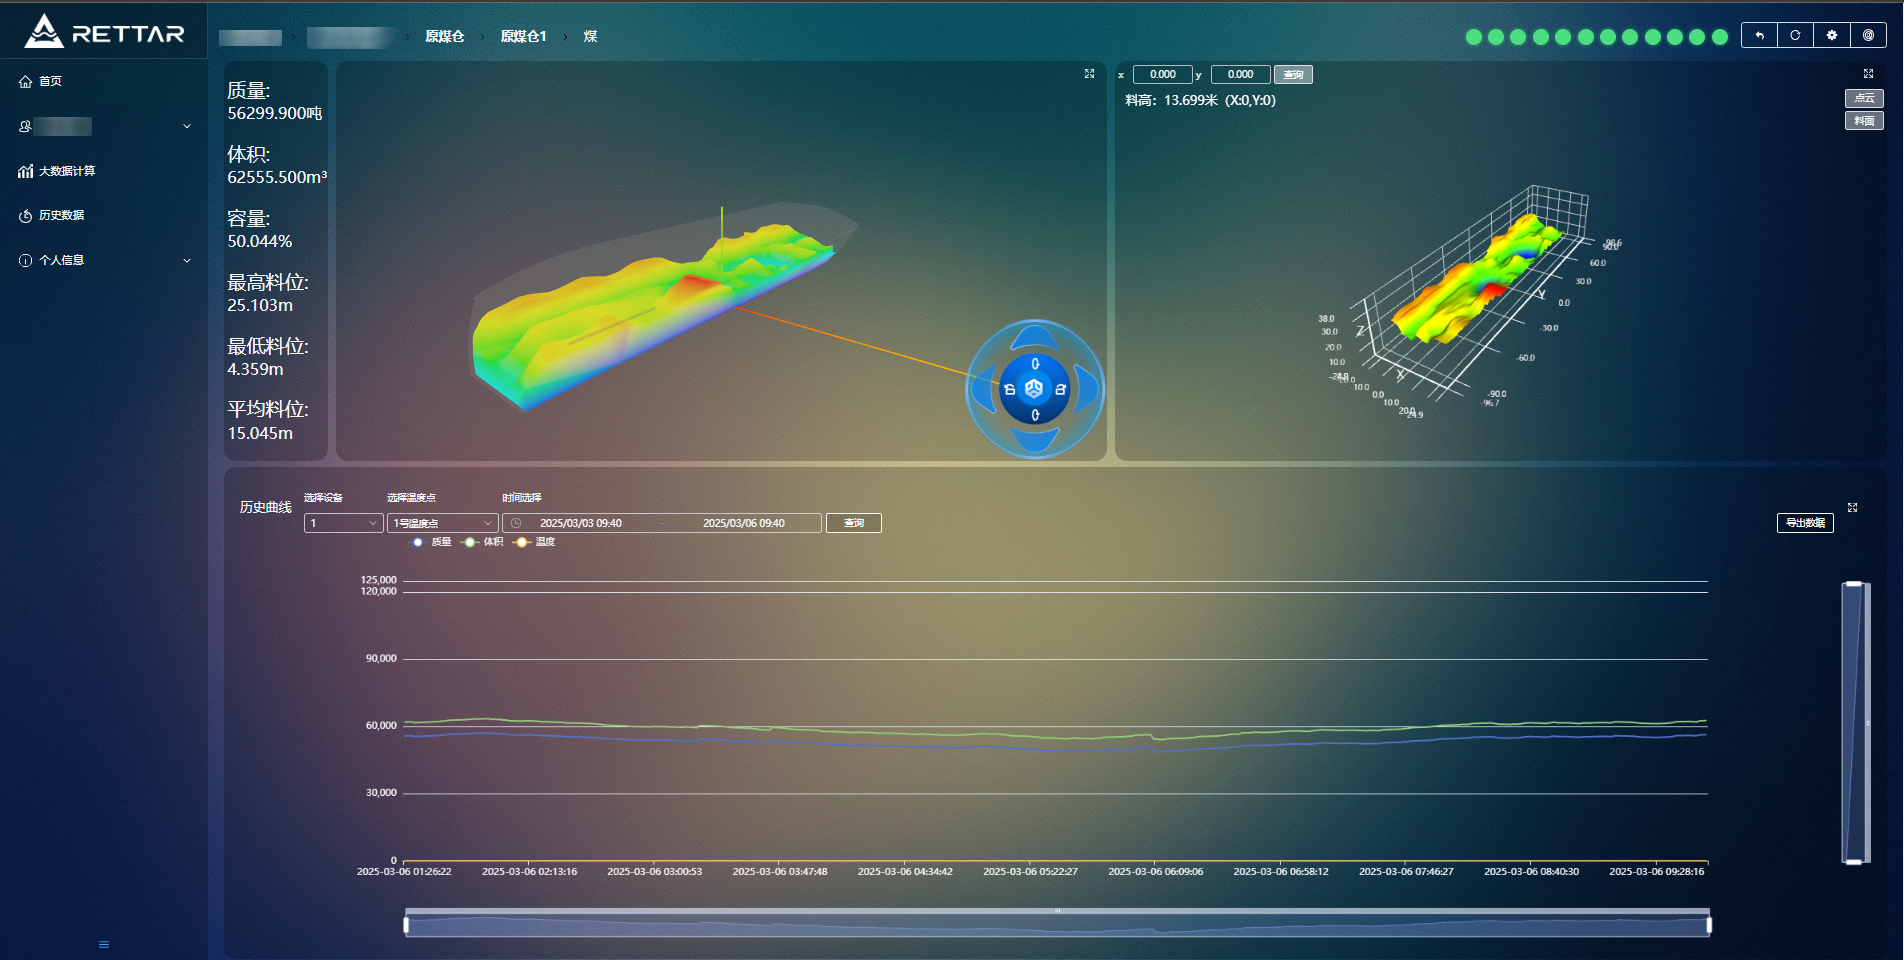Open settings via the gear icon
The image size is (1904, 960).
point(1831,35)
